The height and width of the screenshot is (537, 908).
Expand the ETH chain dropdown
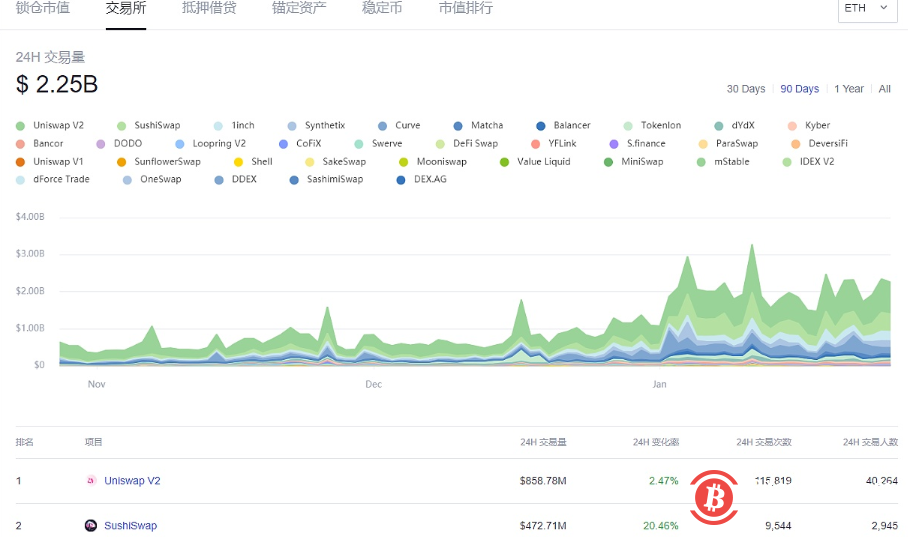click(867, 9)
